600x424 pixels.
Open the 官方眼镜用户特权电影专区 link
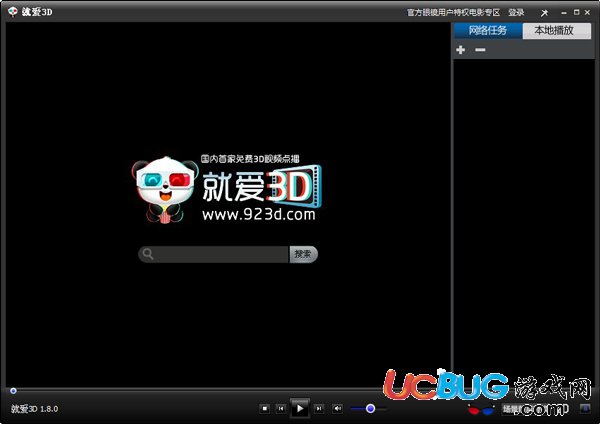point(453,13)
